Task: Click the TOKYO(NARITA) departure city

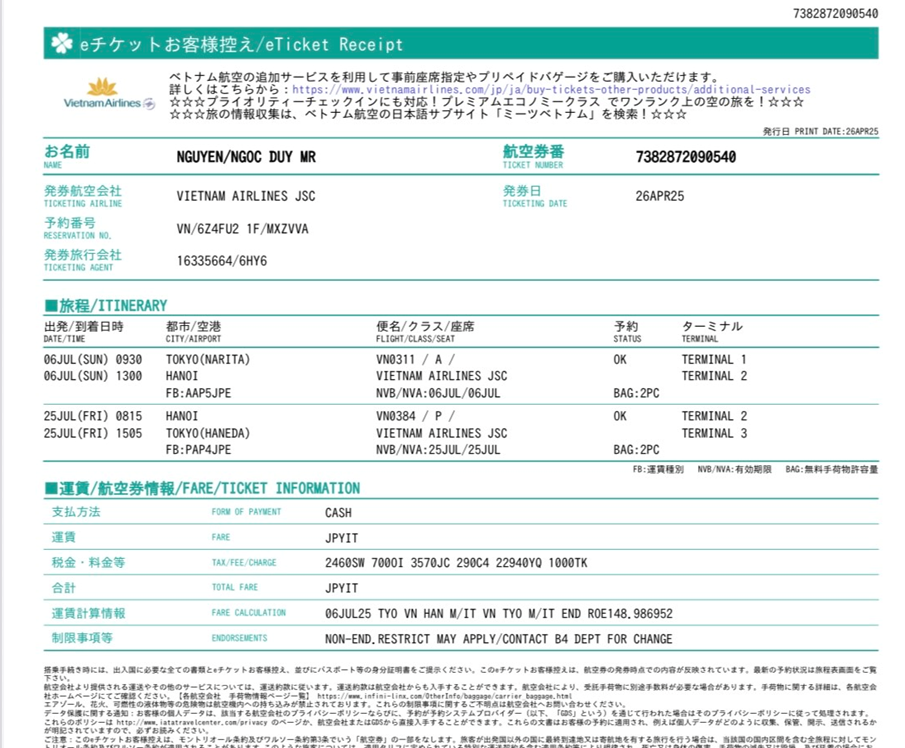Action: [x=208, y=359]
